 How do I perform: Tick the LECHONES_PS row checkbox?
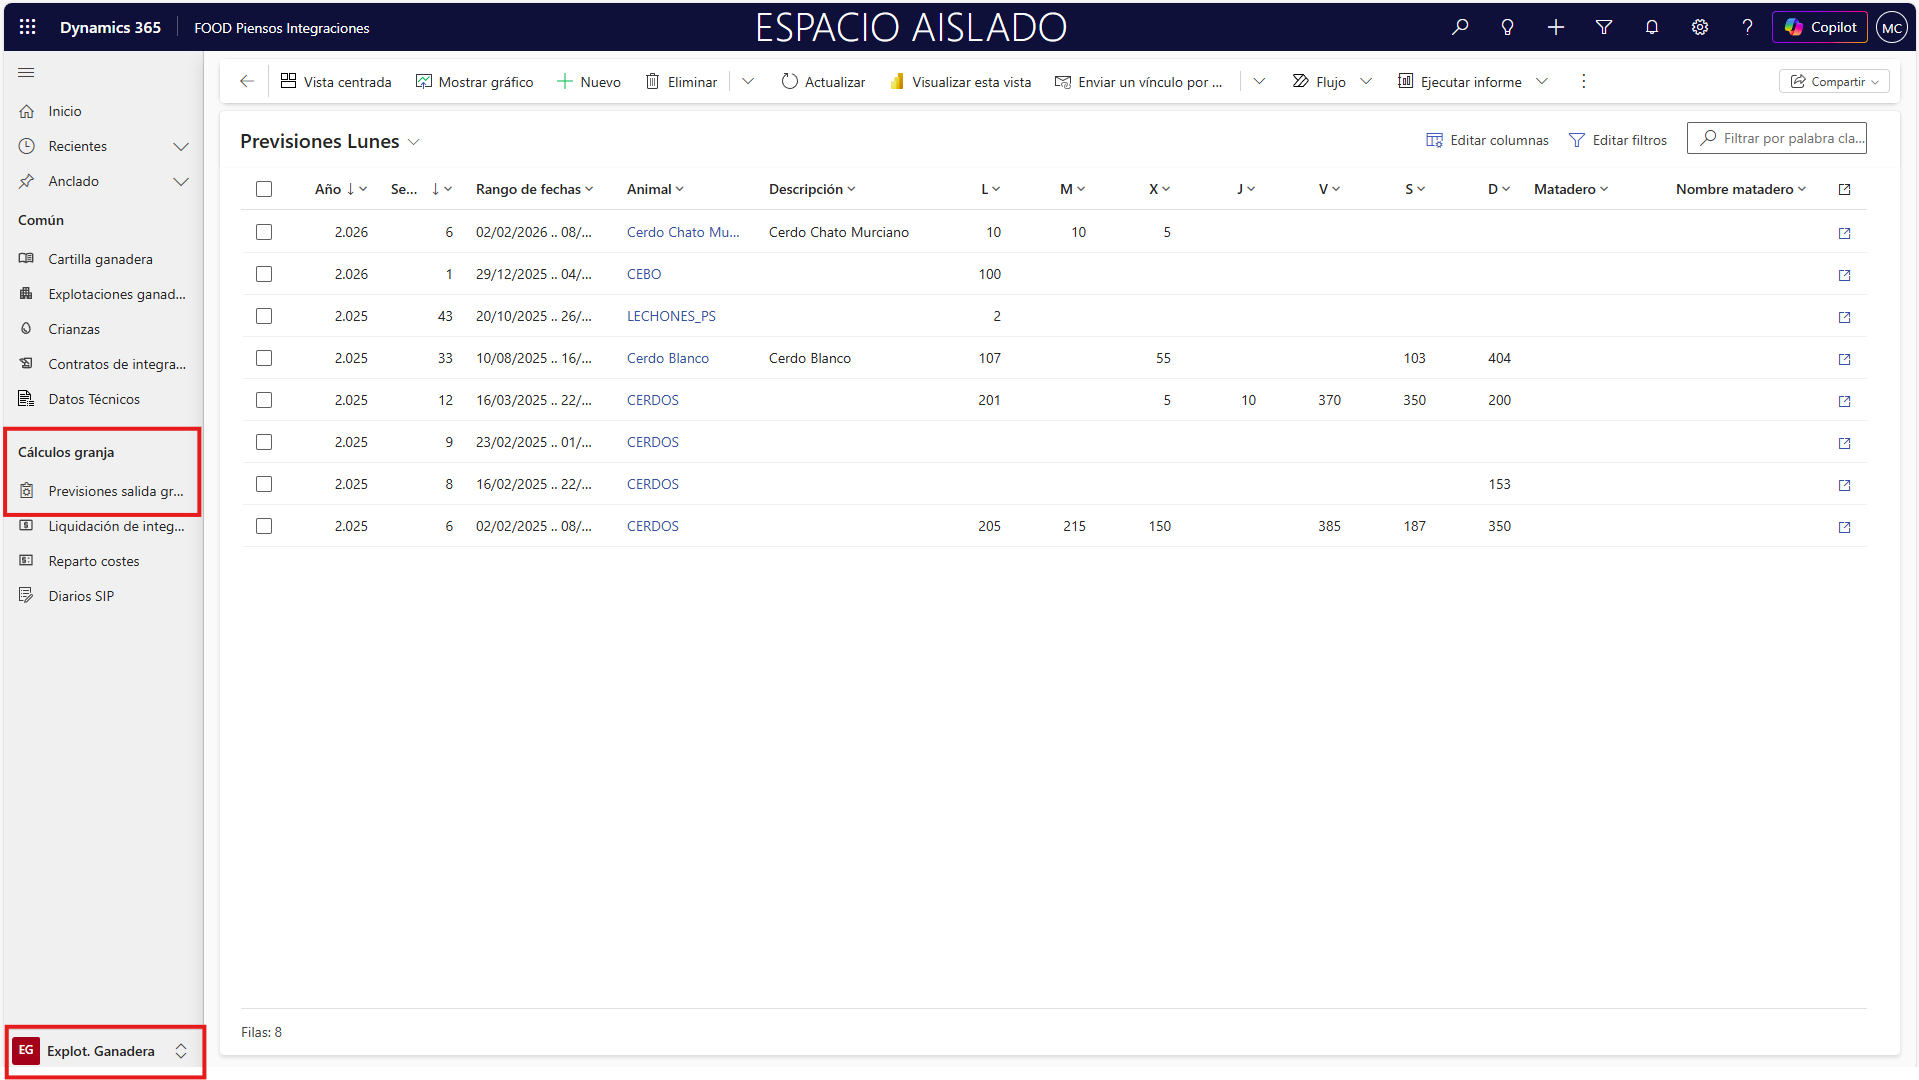264,316
